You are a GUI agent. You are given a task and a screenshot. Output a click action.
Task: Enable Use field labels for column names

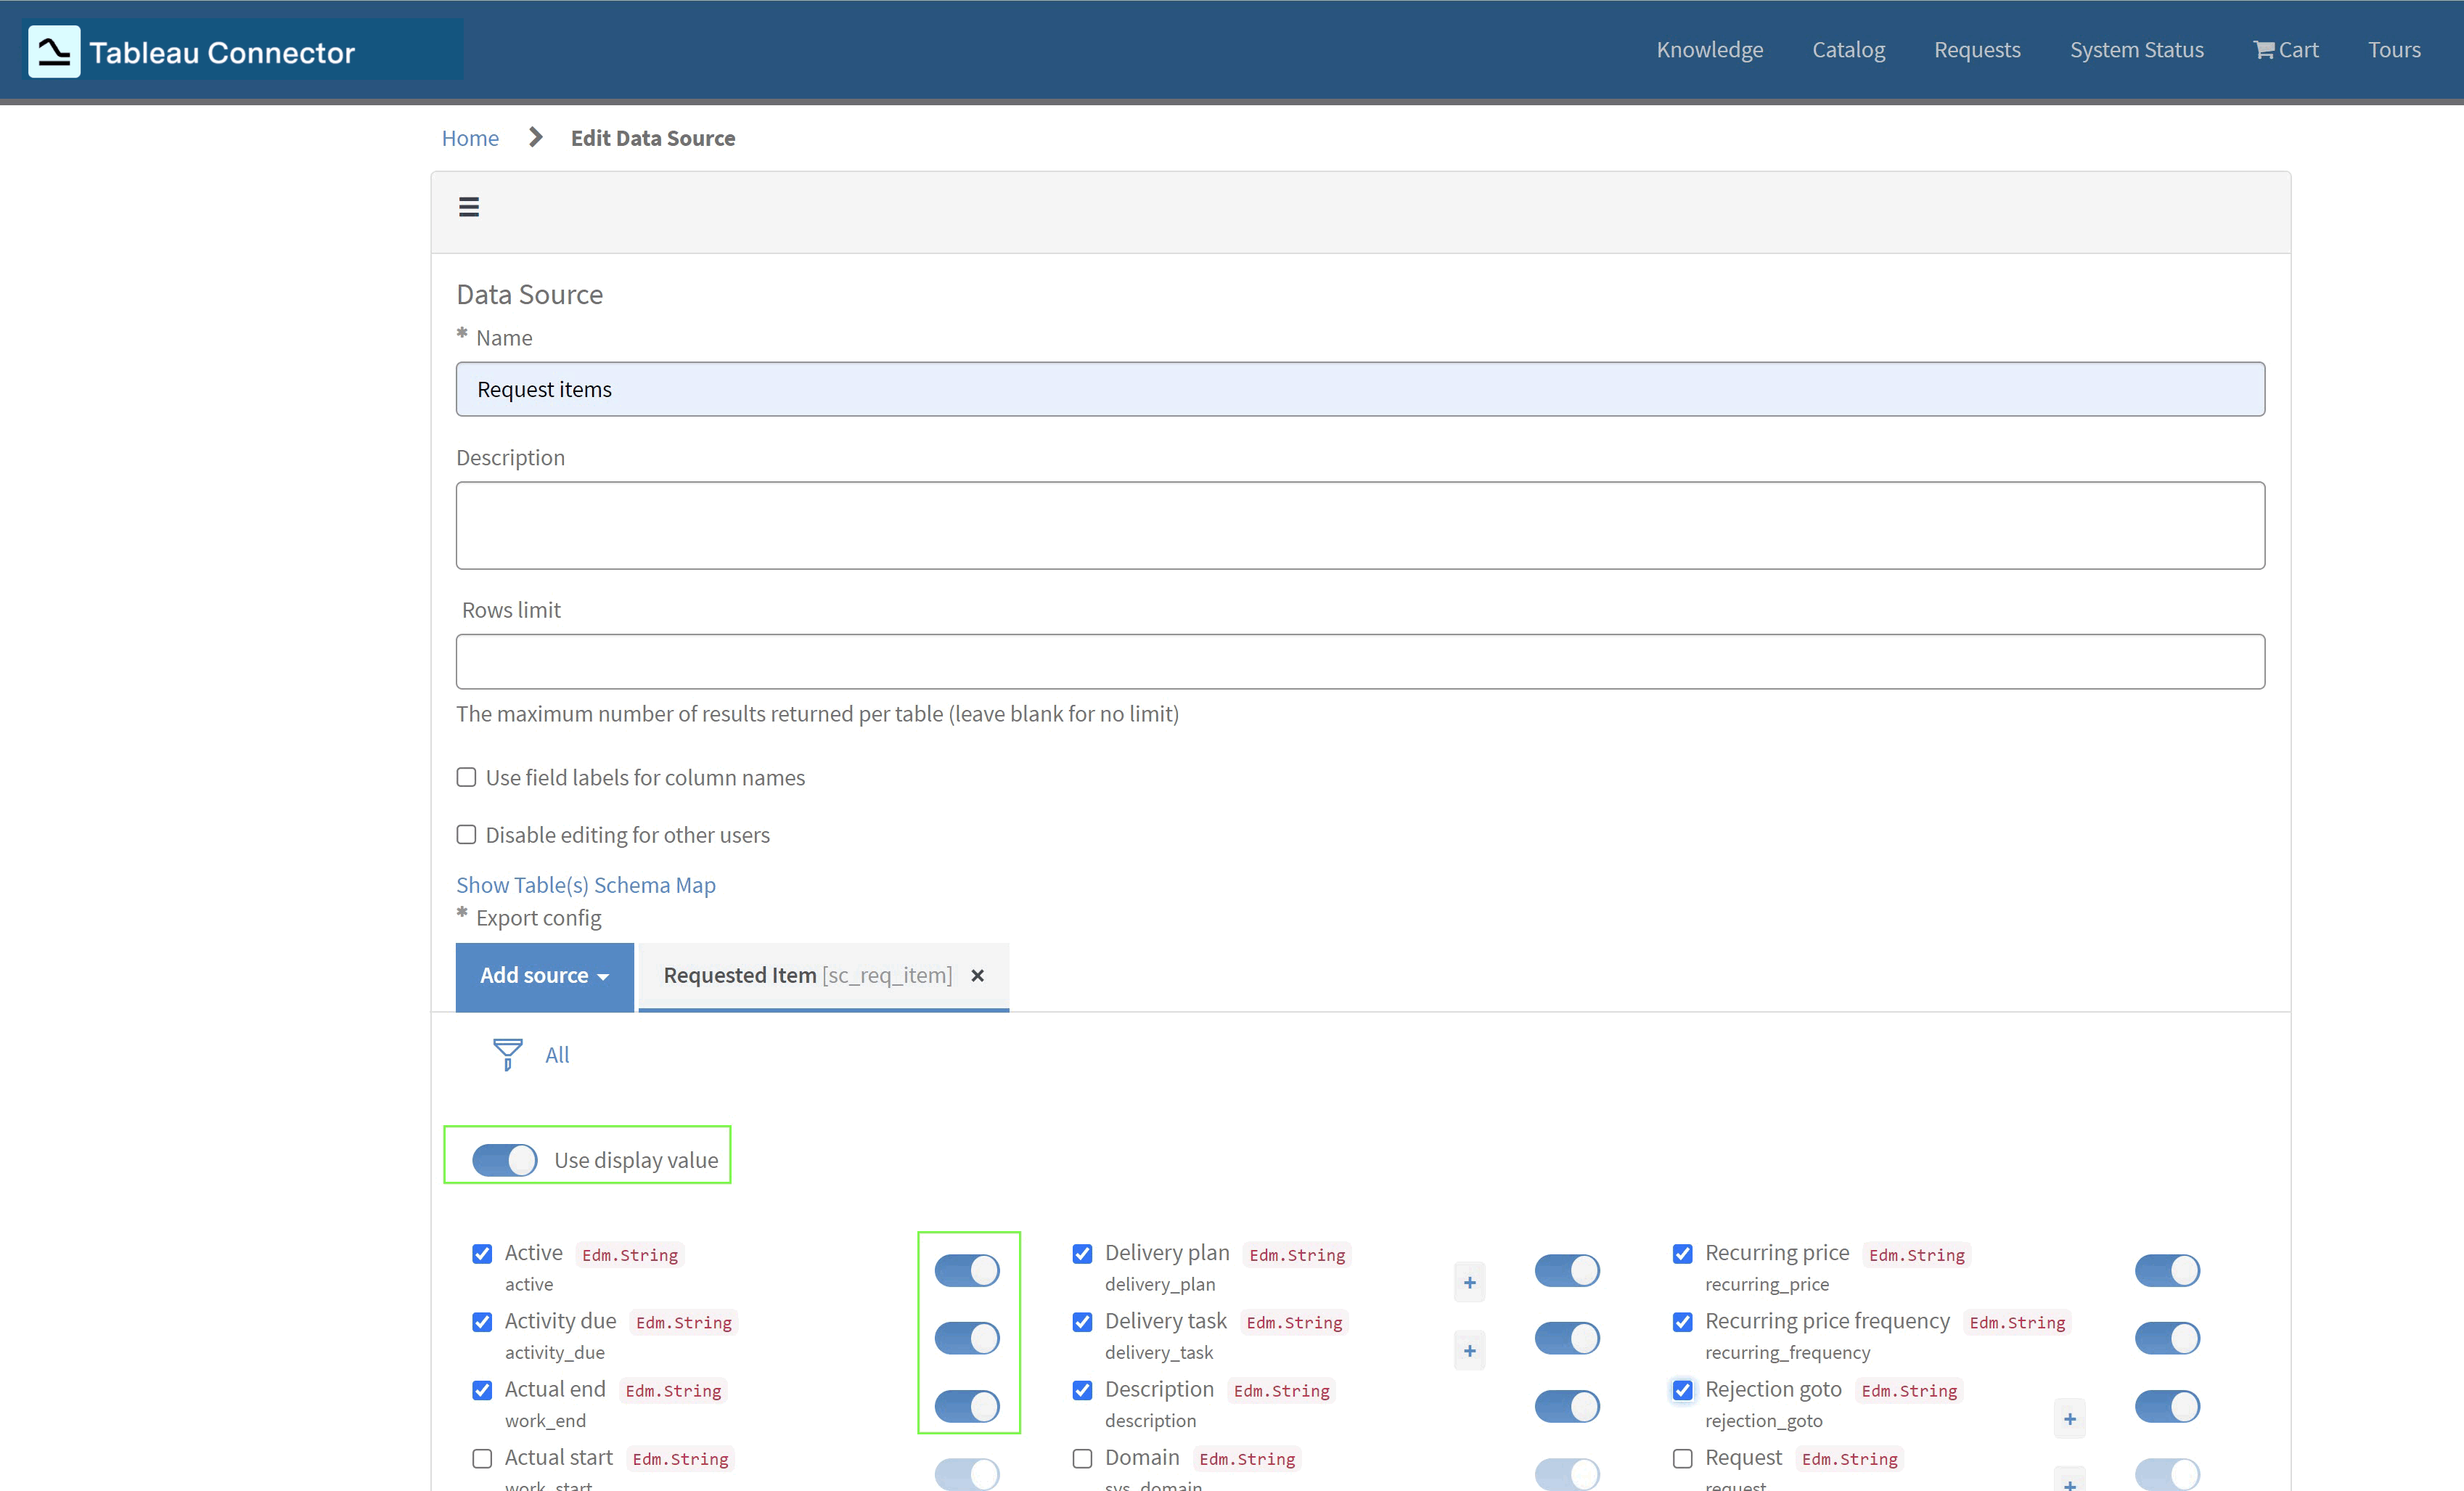466,777
